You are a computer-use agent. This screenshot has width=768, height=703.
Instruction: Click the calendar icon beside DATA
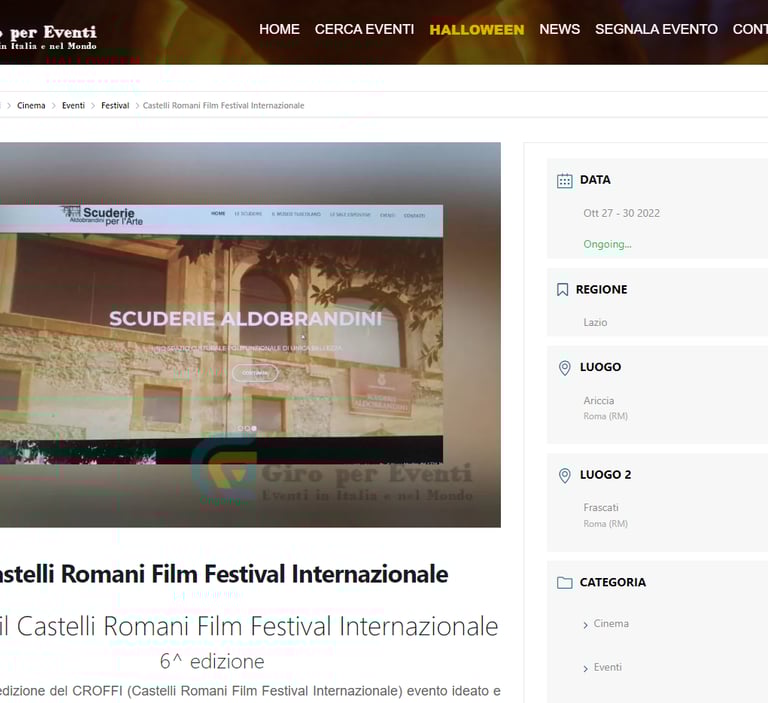[x=565, y=181]
